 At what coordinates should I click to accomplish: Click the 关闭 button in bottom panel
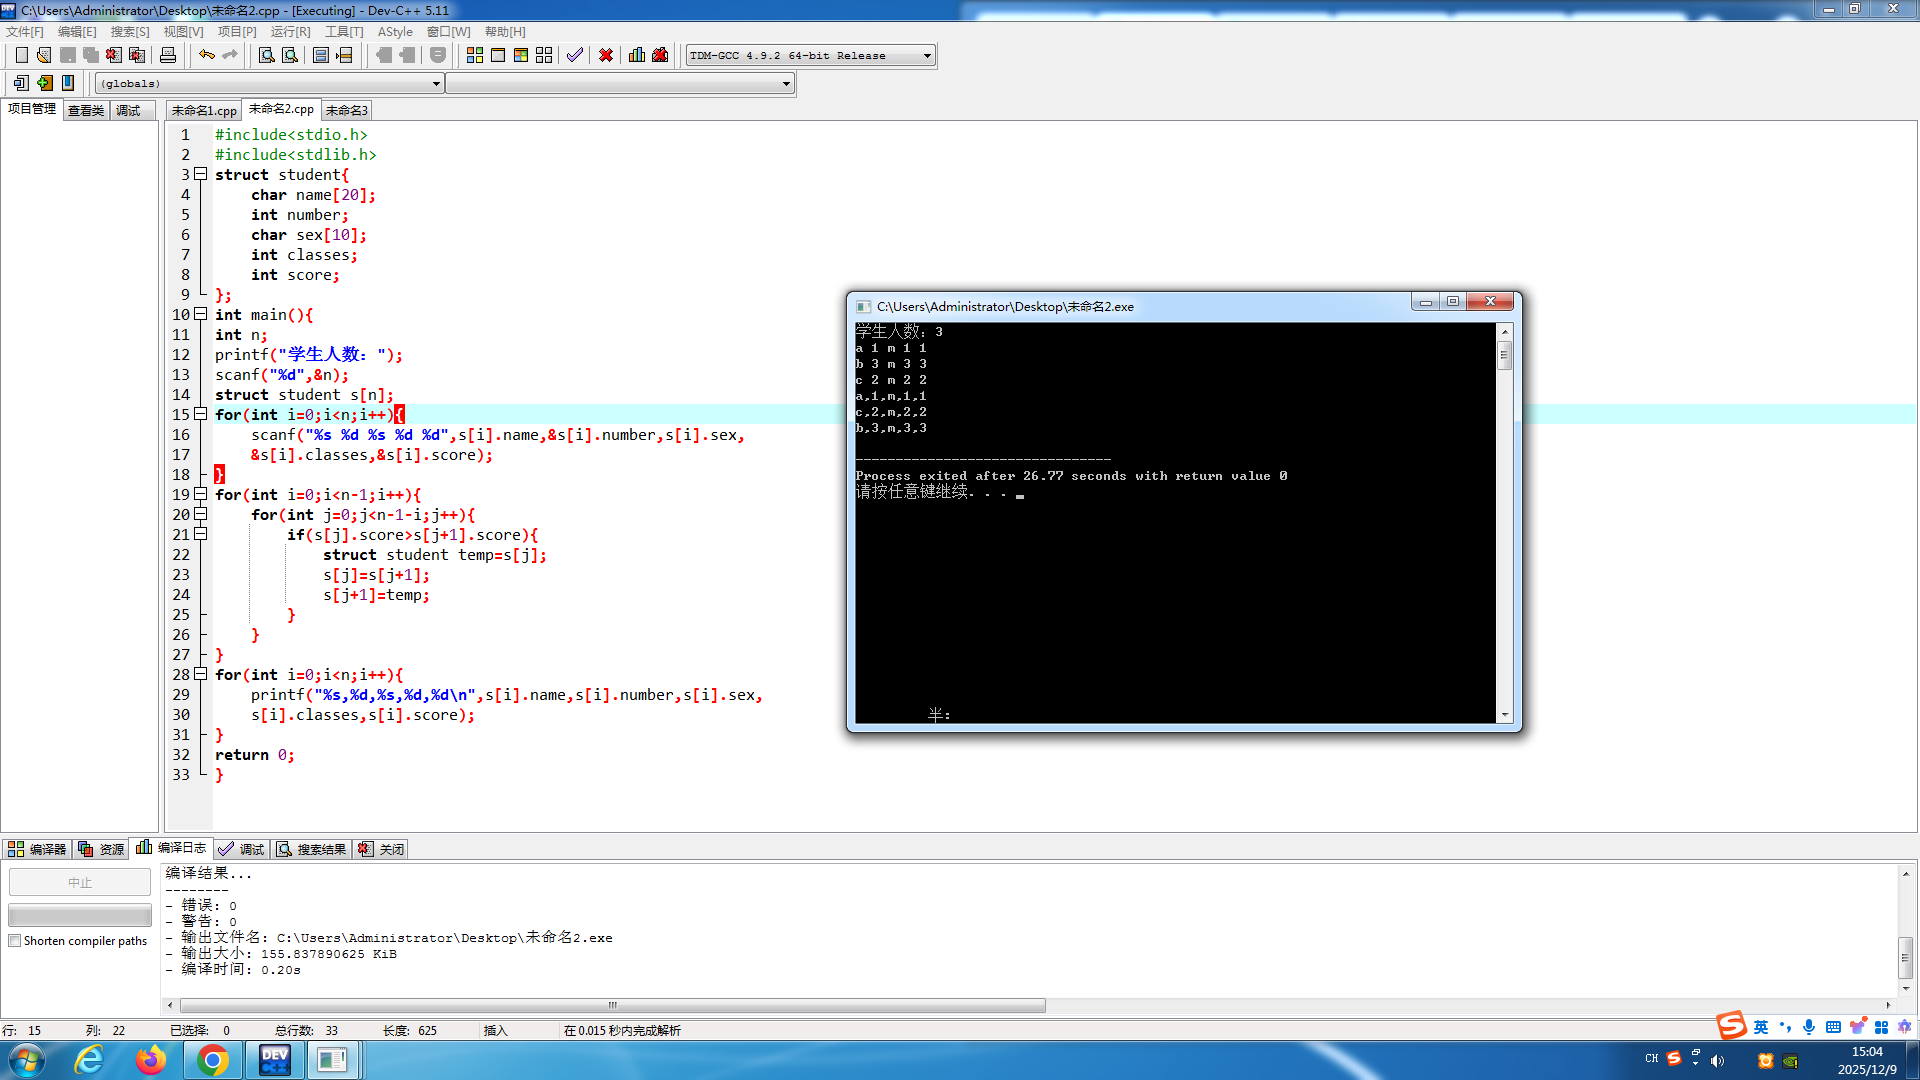coord(382,849)
